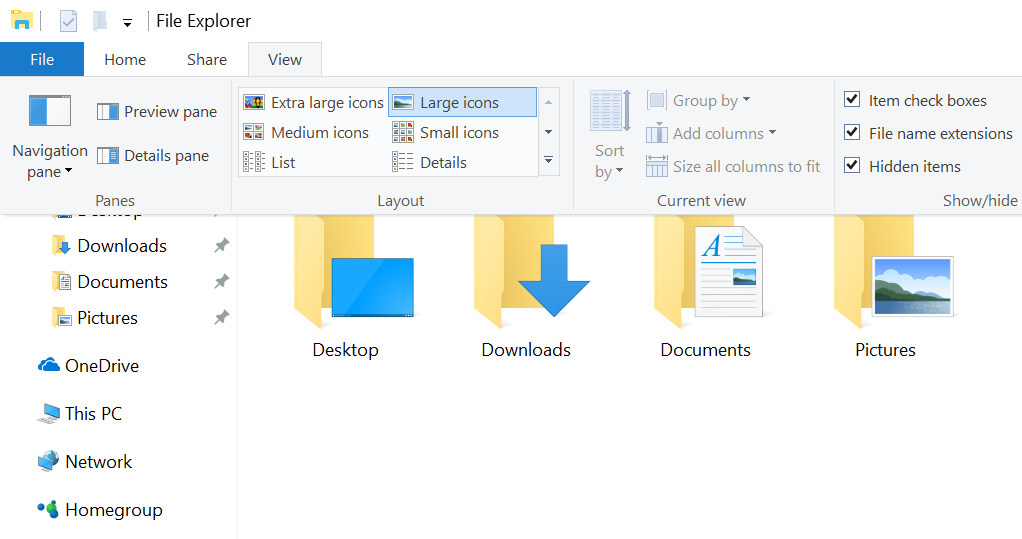Open the File tab
The image size is (1022, 539).
tap(42, 59)
